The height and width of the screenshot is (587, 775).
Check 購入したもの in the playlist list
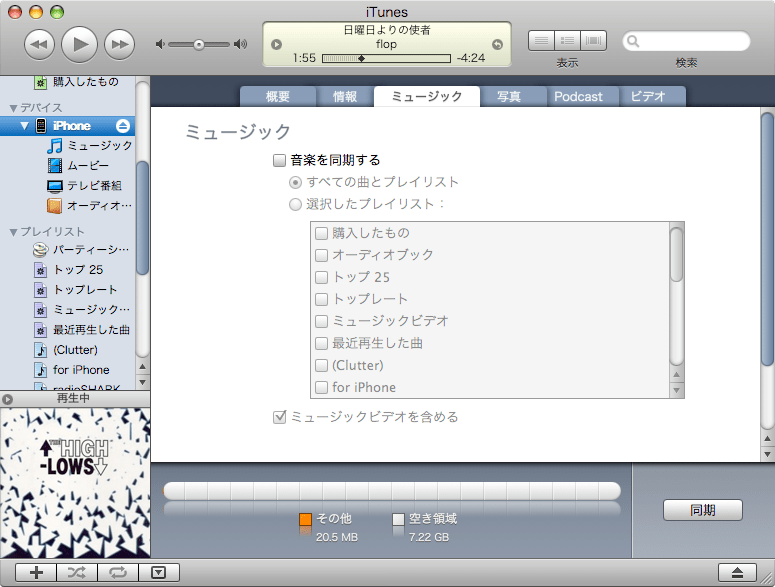[321, 233]
